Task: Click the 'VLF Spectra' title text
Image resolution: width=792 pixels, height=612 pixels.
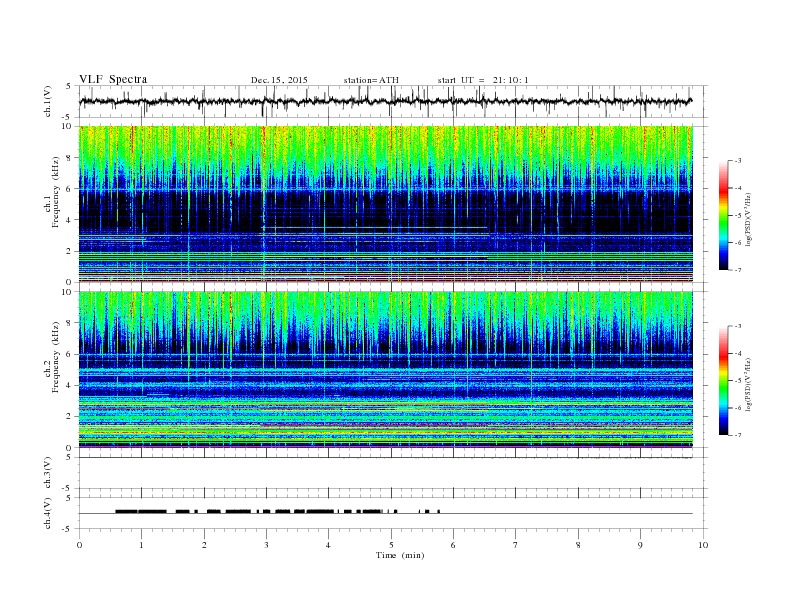Action: tap(113, 79)
